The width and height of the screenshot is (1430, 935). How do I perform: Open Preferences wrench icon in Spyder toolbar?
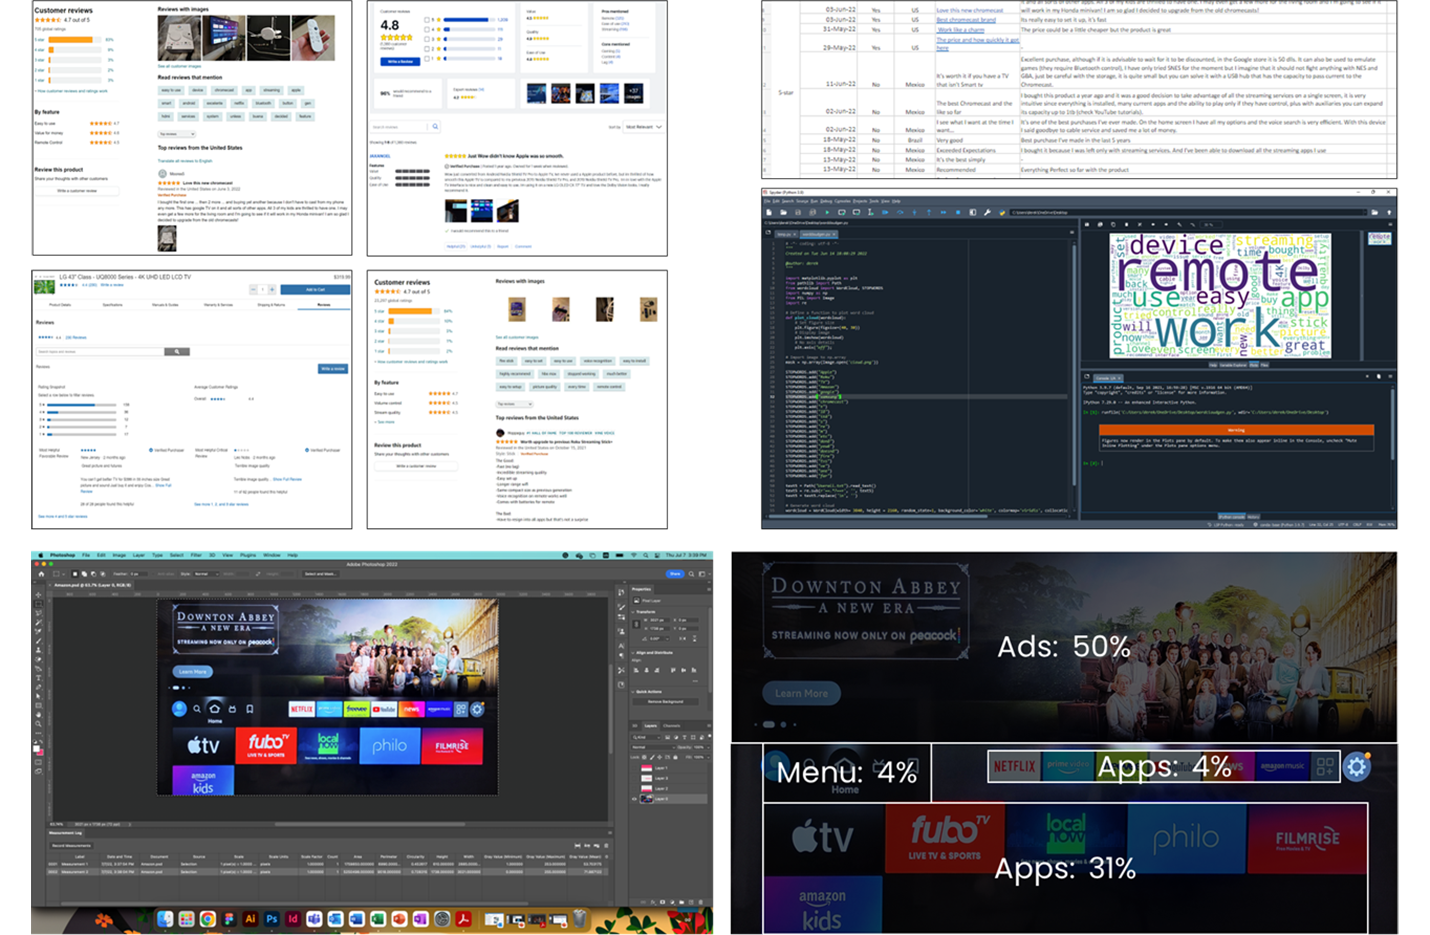pyautogui.click(x=987, y=212)
